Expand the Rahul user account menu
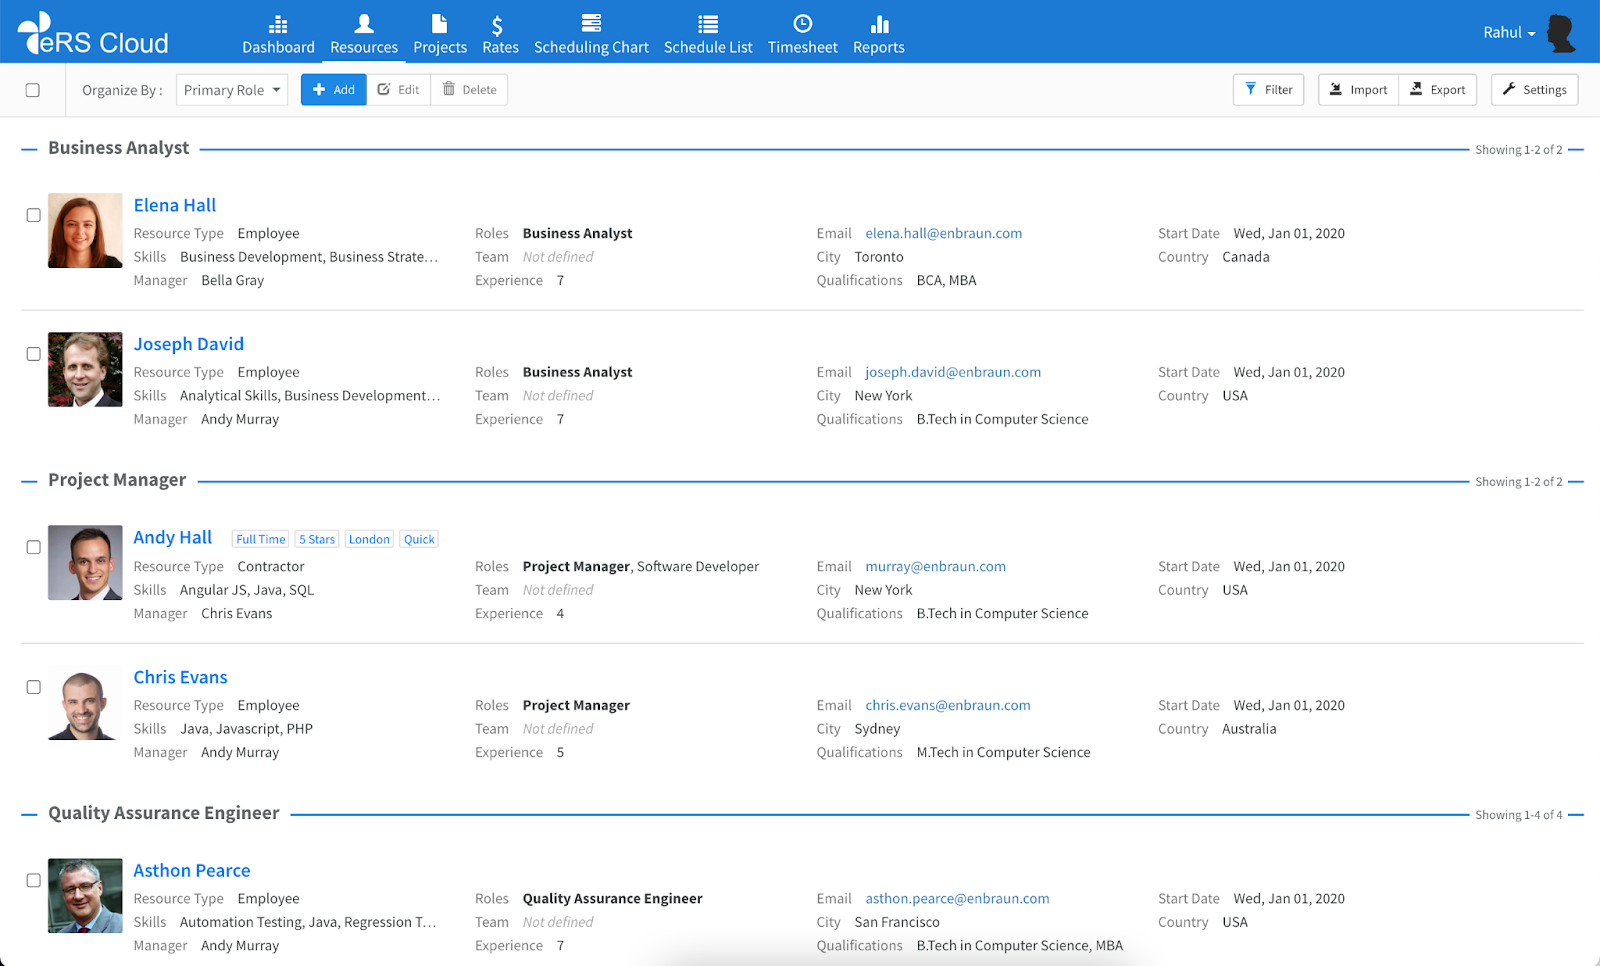Screen dimensions: 1600x966 [1509, 33]
